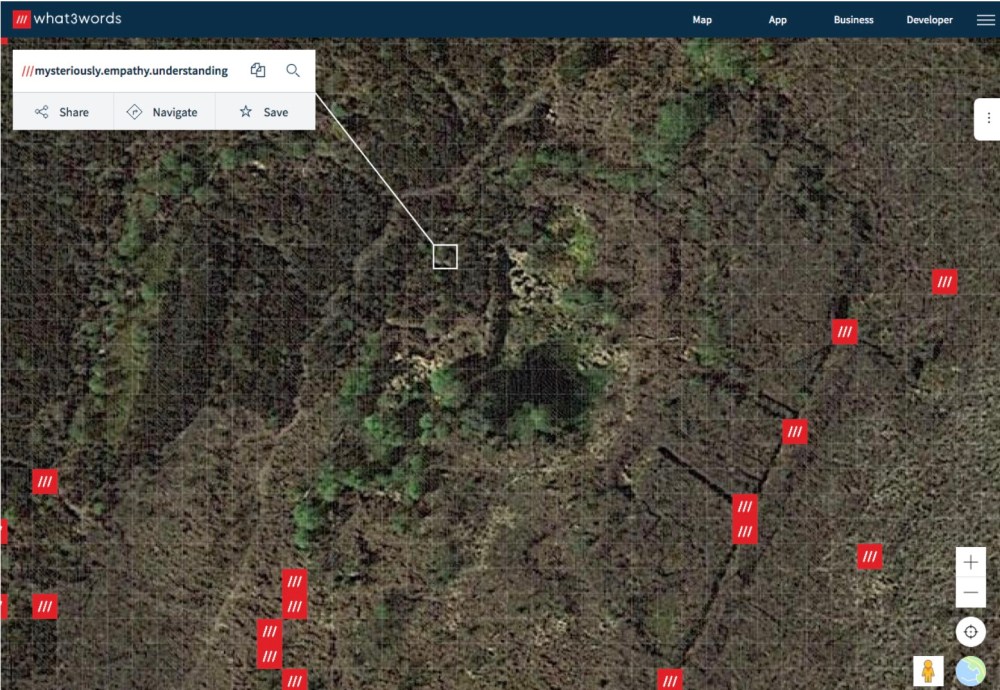Save this location with the star

pos(265,112)
